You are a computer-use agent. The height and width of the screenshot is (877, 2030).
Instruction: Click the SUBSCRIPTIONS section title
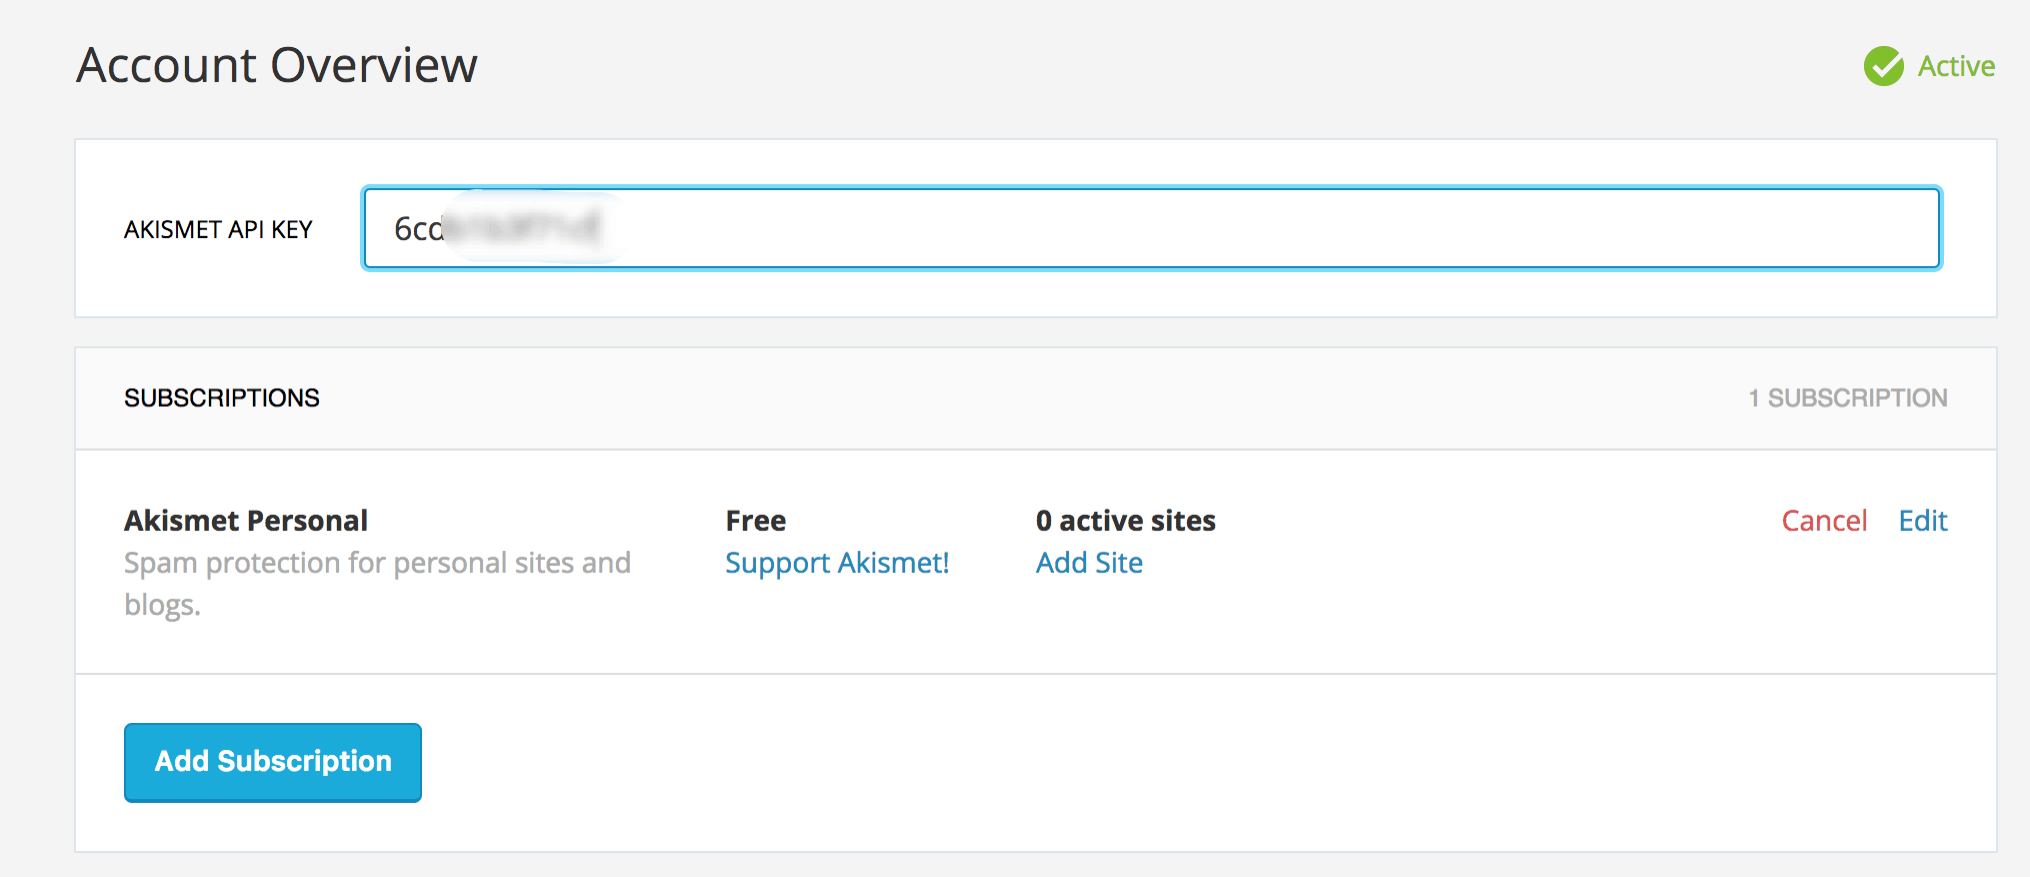tap(222, 398)
